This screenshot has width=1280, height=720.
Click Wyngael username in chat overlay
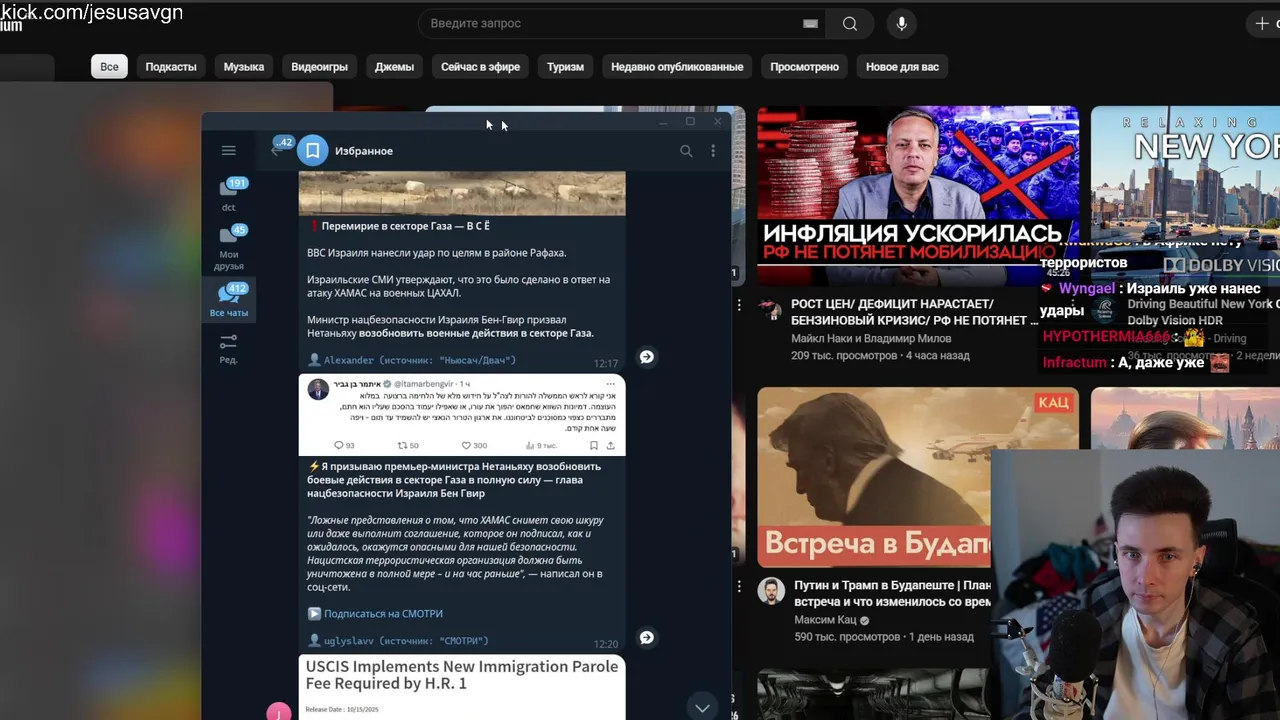1086,288
